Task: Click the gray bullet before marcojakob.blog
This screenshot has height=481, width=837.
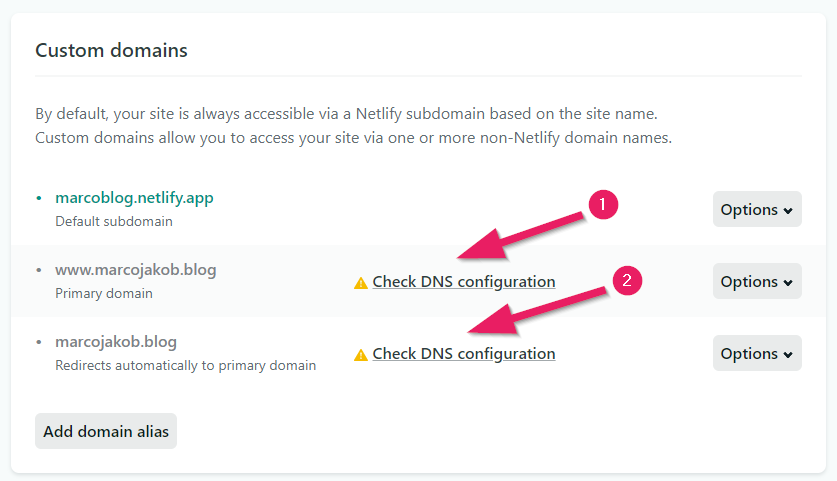Action: pos(39,342)
